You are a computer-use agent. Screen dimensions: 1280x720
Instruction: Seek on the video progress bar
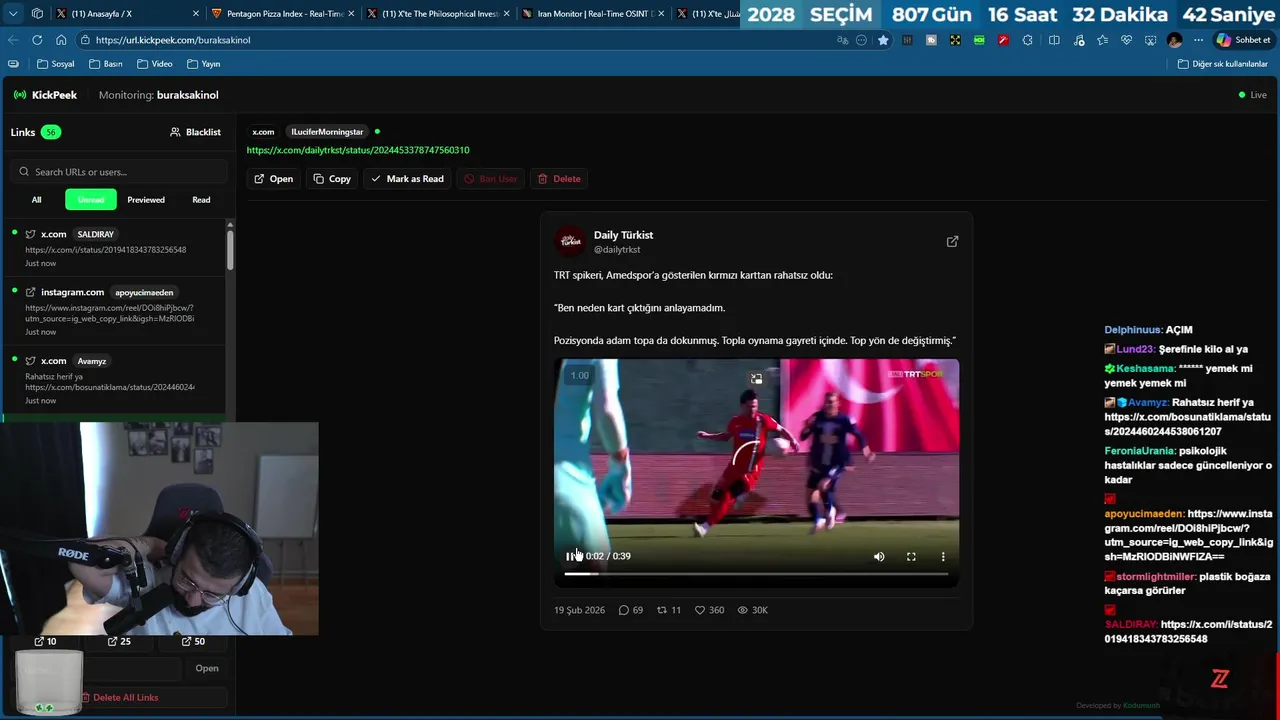(756, 574)
